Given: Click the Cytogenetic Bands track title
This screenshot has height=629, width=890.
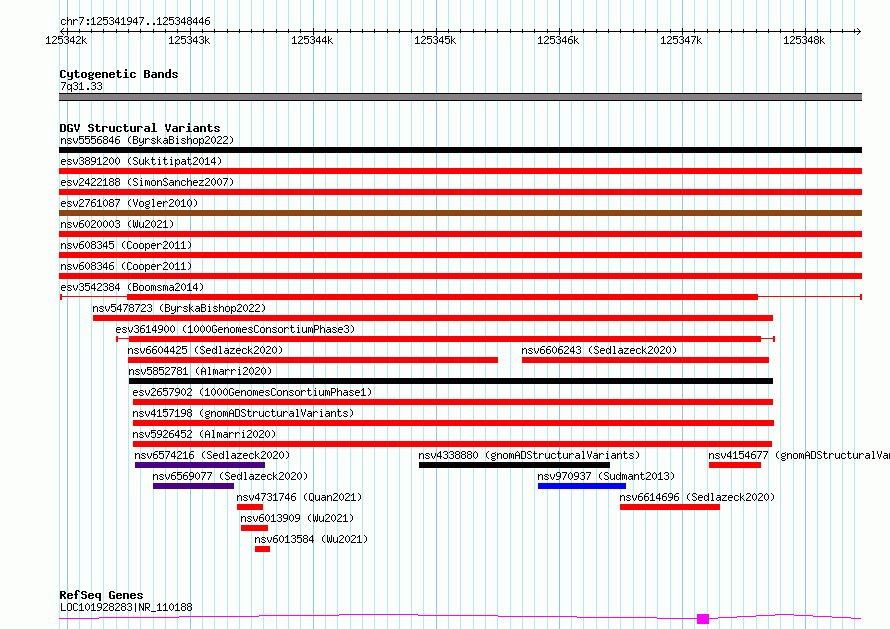Looking at the screenshot, I should [119, 74].
